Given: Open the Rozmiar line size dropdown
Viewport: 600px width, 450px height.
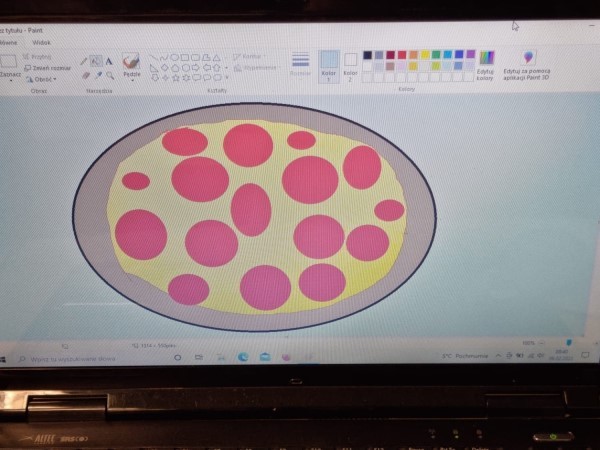Looking at the screenshot, I should click(x=300, y=64).
